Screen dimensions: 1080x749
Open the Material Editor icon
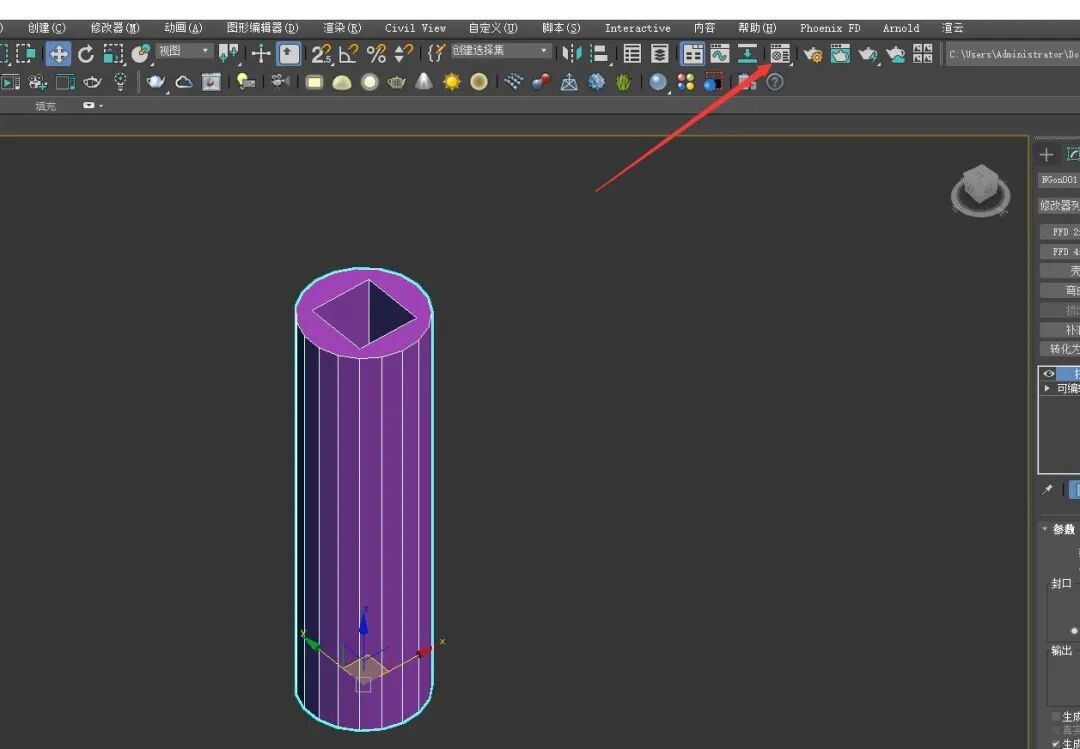780,54
